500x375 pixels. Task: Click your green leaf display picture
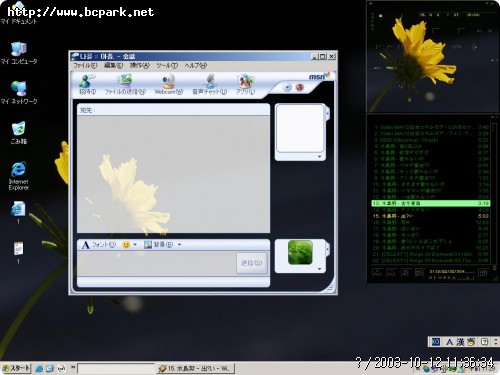tap(300, 252)
